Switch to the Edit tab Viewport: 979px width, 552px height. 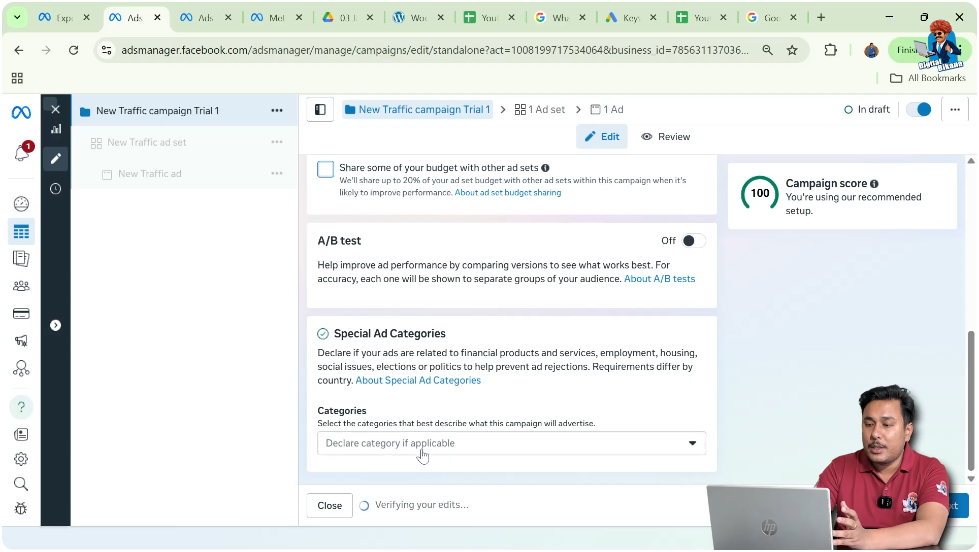[x=602, y=137]
